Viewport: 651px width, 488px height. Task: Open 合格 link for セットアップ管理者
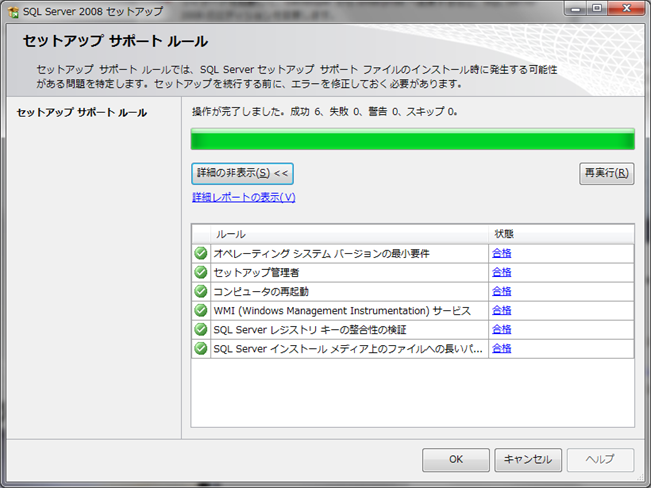pos(502,272)
